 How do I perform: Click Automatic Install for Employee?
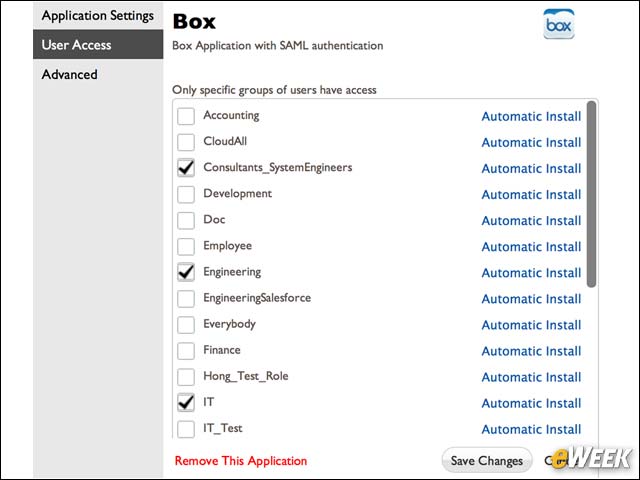tap(531, 247)
